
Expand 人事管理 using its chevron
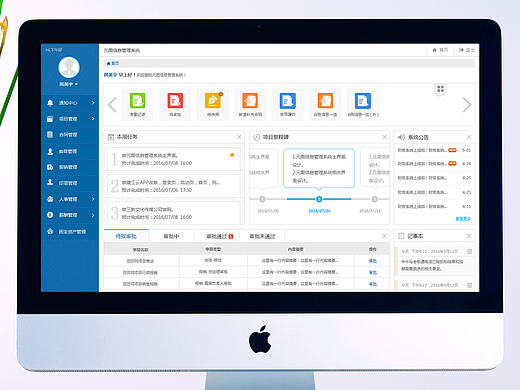pyautogui.click(x=93, y=199)
